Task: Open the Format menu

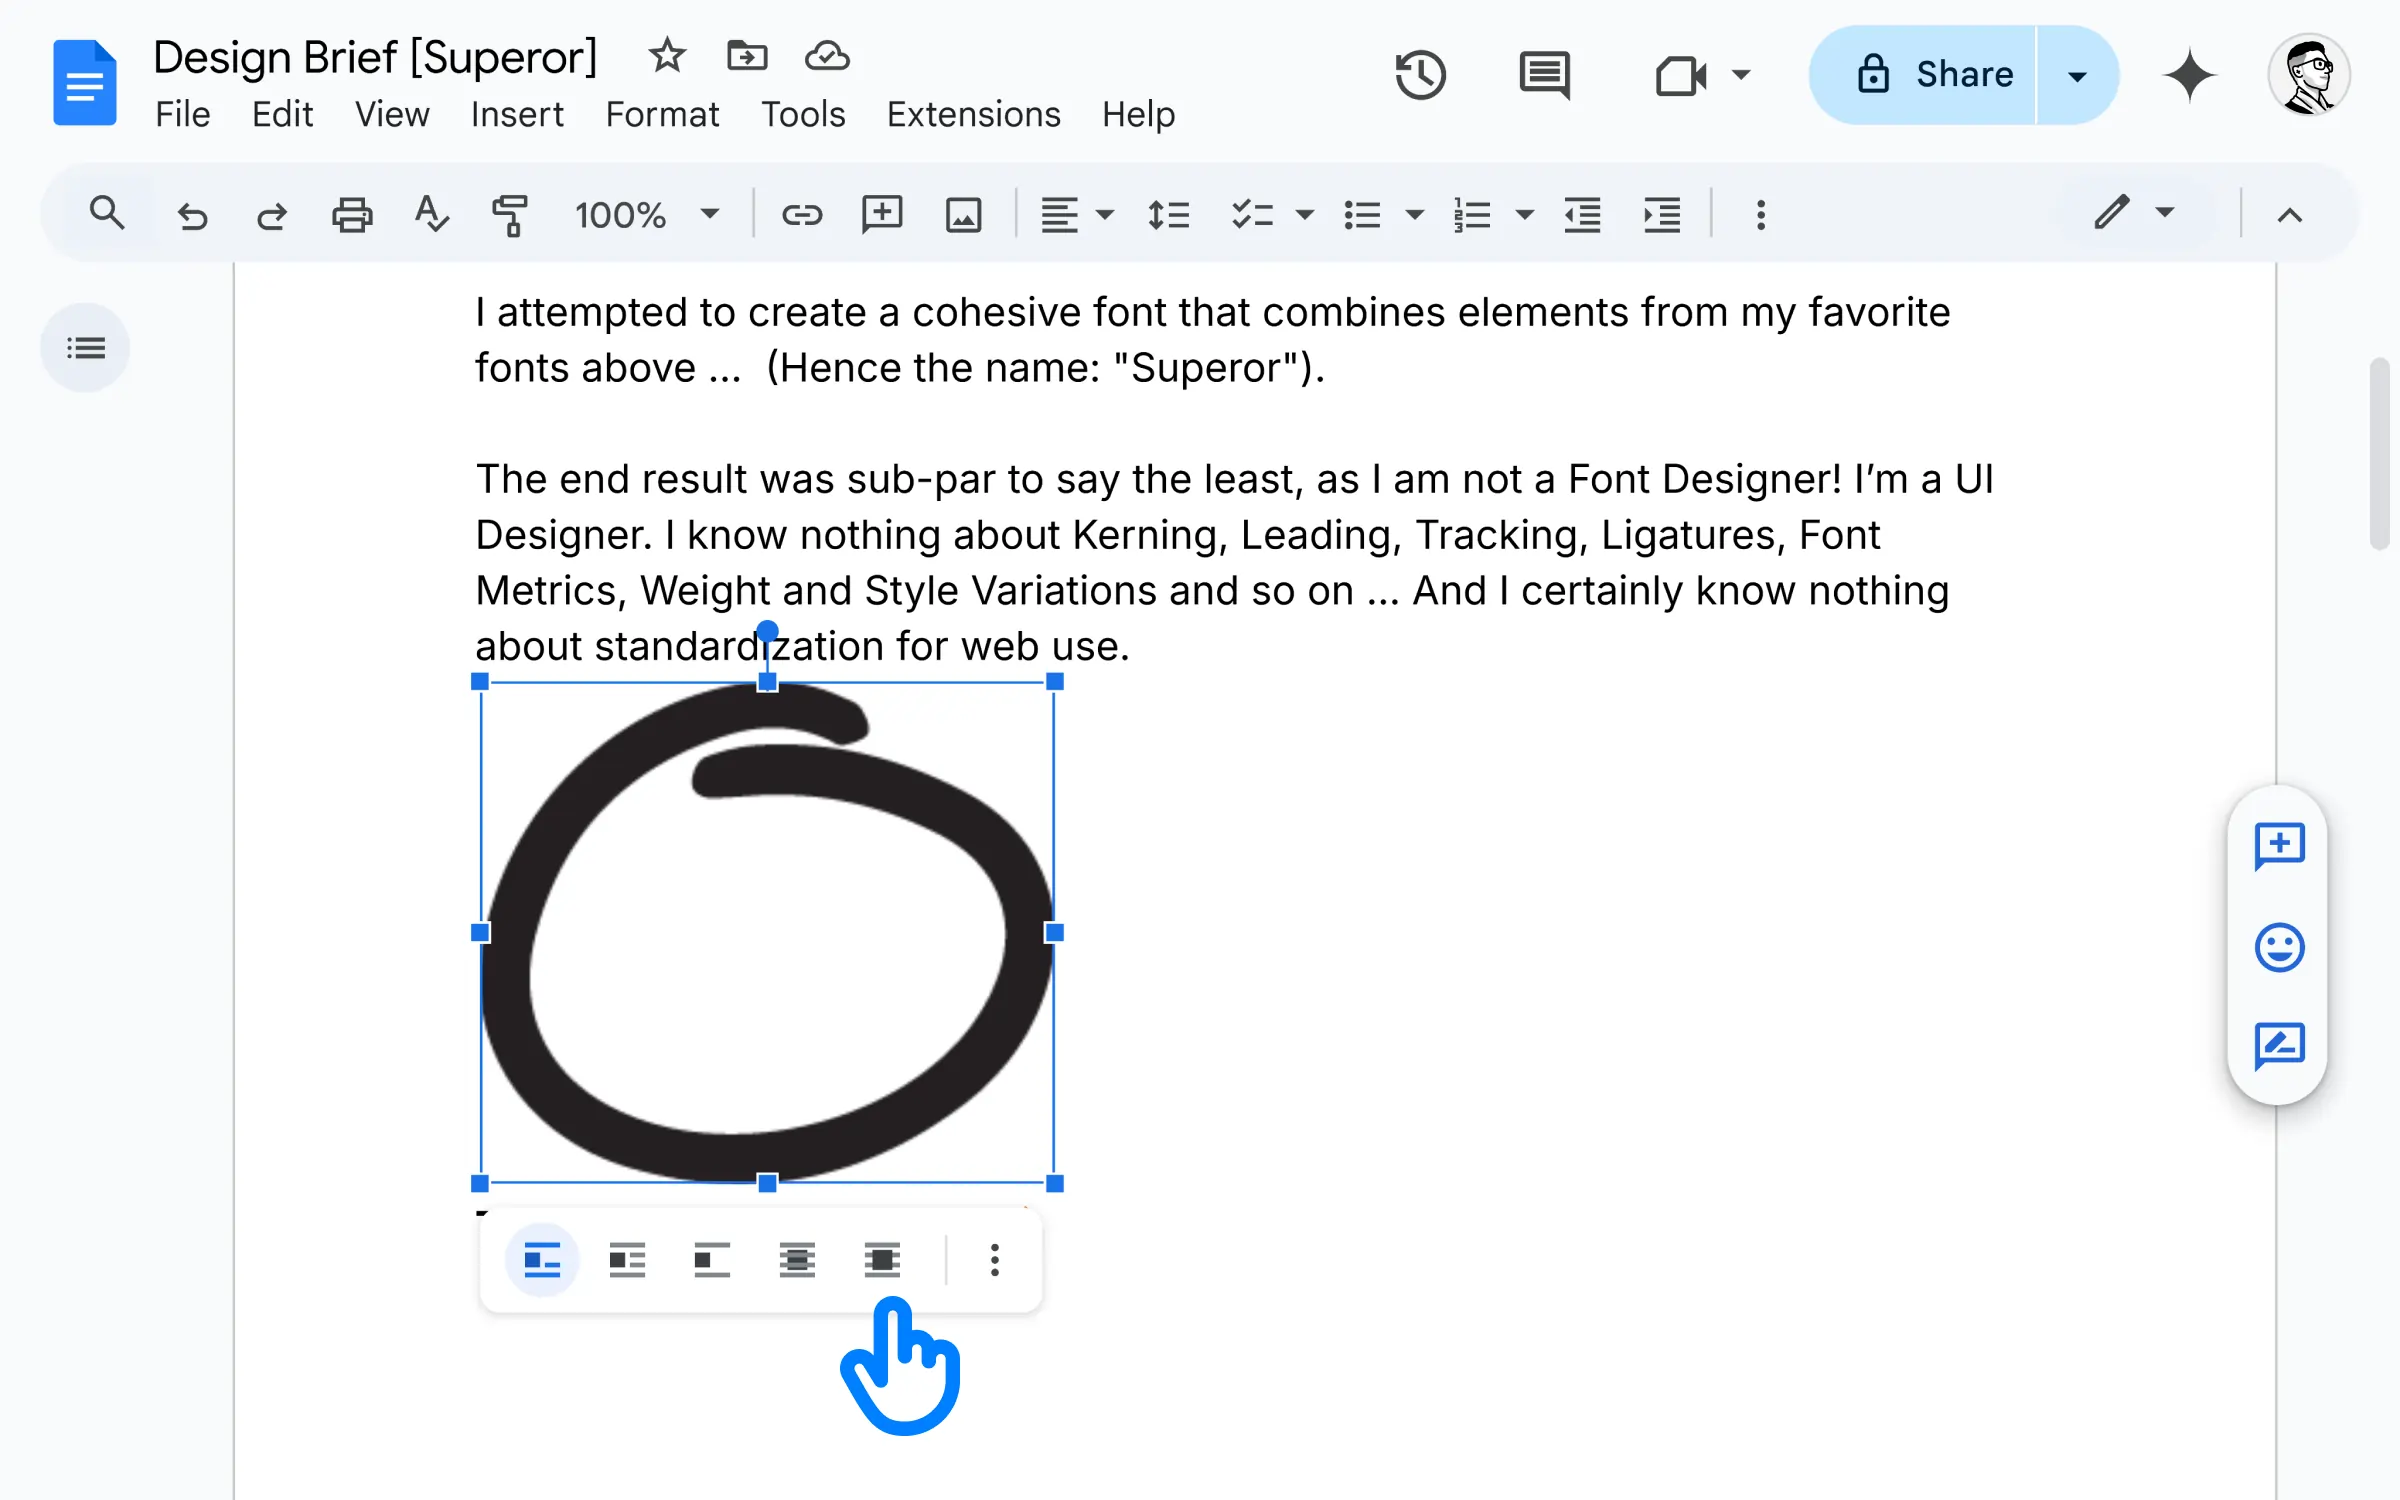Action: pos(660,114)
